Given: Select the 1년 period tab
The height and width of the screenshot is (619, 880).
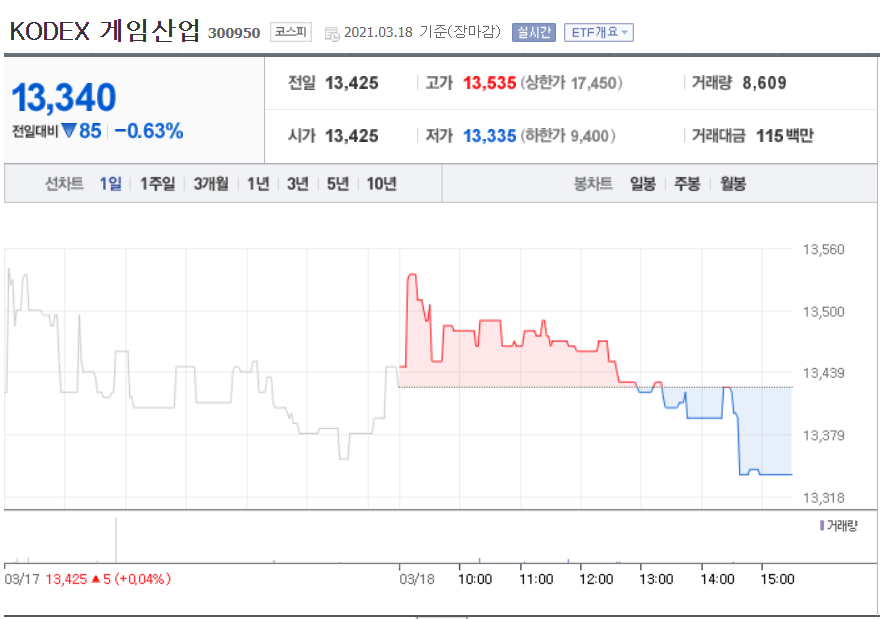Looking at the screenshot, I should (257, 183).
